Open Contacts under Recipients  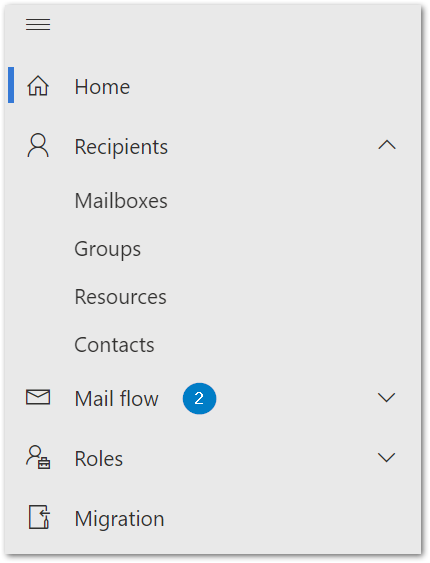[114, 345]
